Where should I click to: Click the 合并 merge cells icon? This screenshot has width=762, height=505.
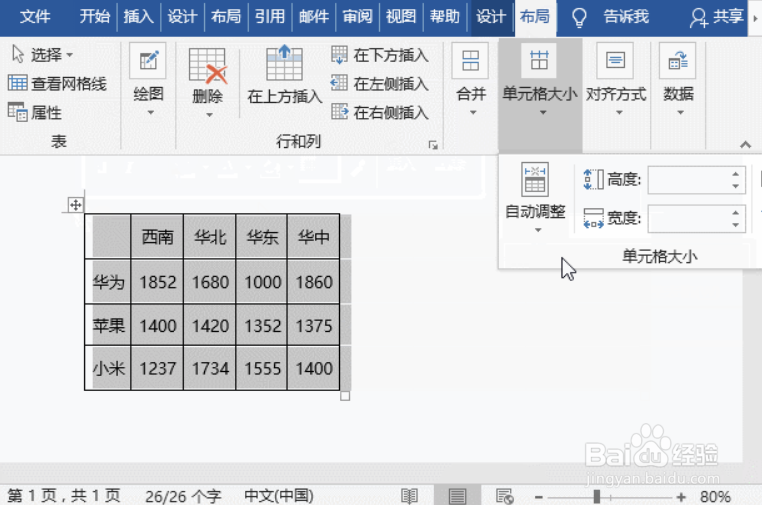(470, 60)
